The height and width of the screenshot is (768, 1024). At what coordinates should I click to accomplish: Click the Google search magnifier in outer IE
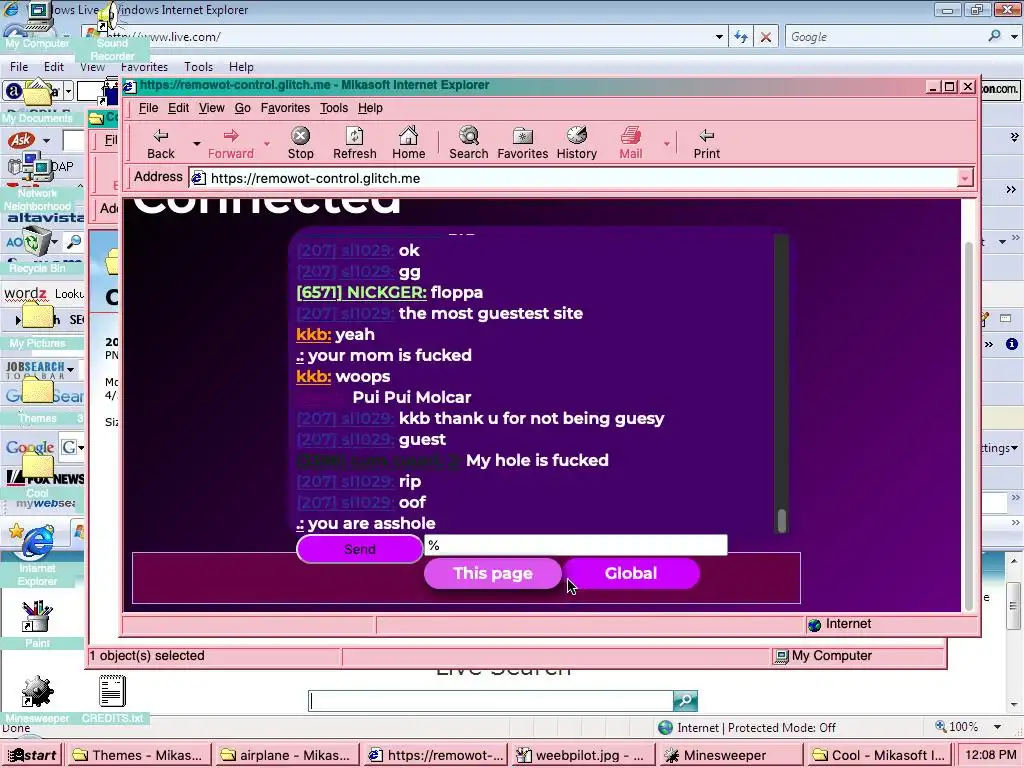tap(994, 37)
